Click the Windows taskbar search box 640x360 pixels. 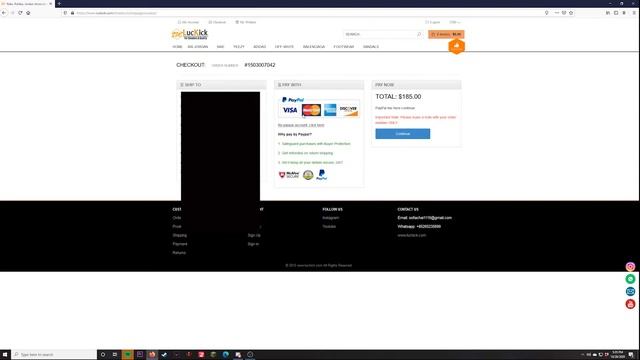[x=54, y=355]
